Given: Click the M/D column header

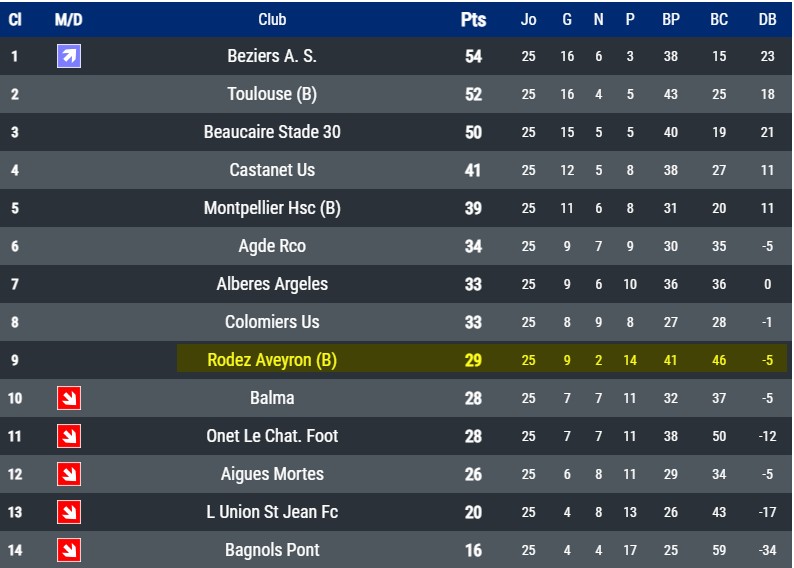Looking at the screenshot, I should [x=69, y=19].
